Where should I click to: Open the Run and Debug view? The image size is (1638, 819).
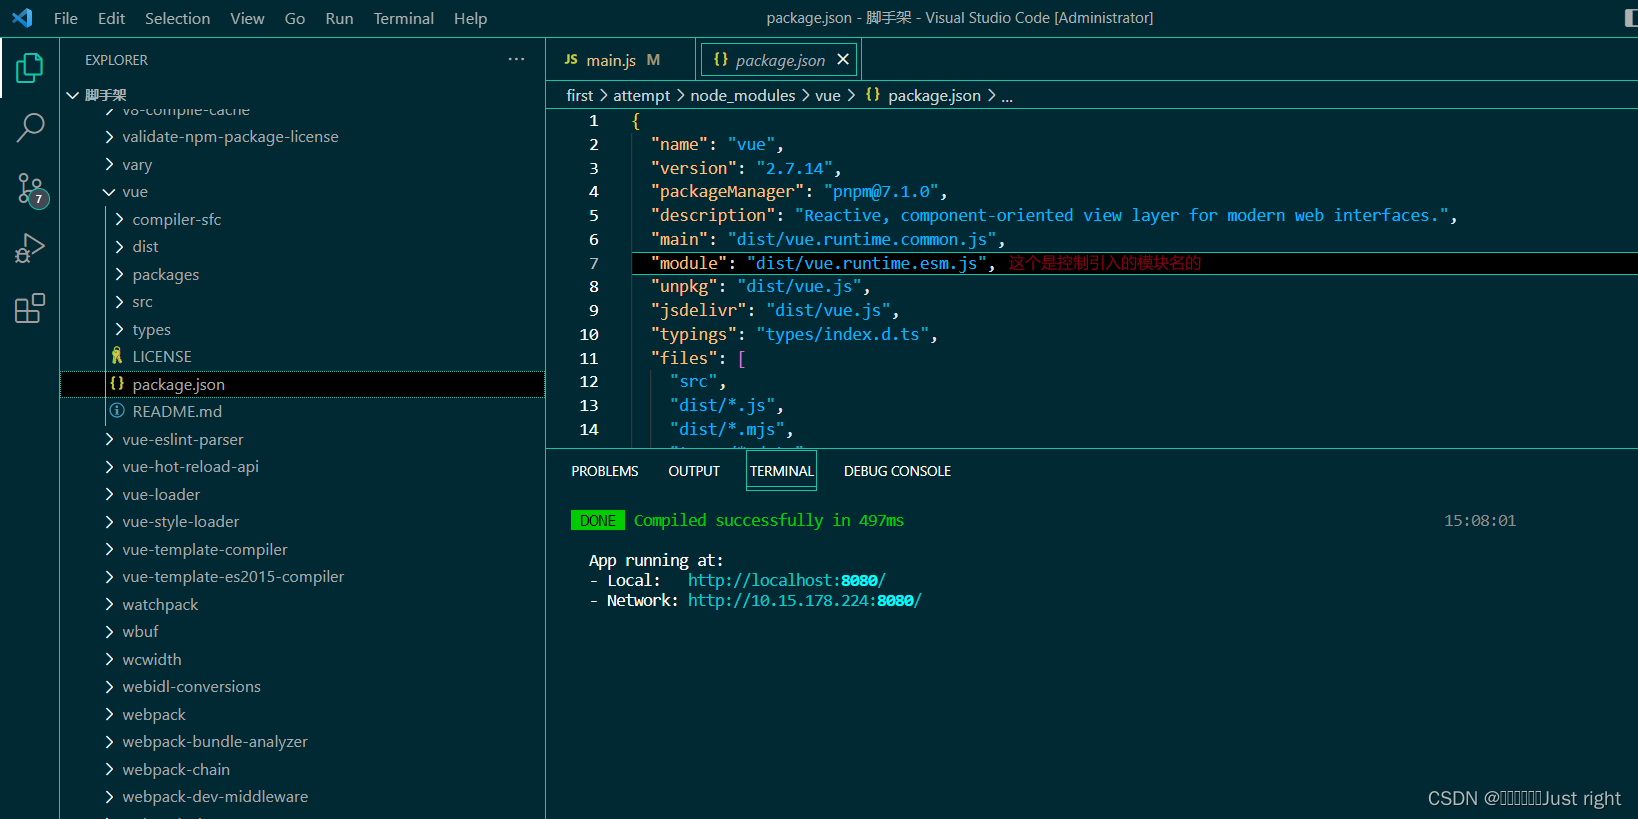click(x=30, y=248)
